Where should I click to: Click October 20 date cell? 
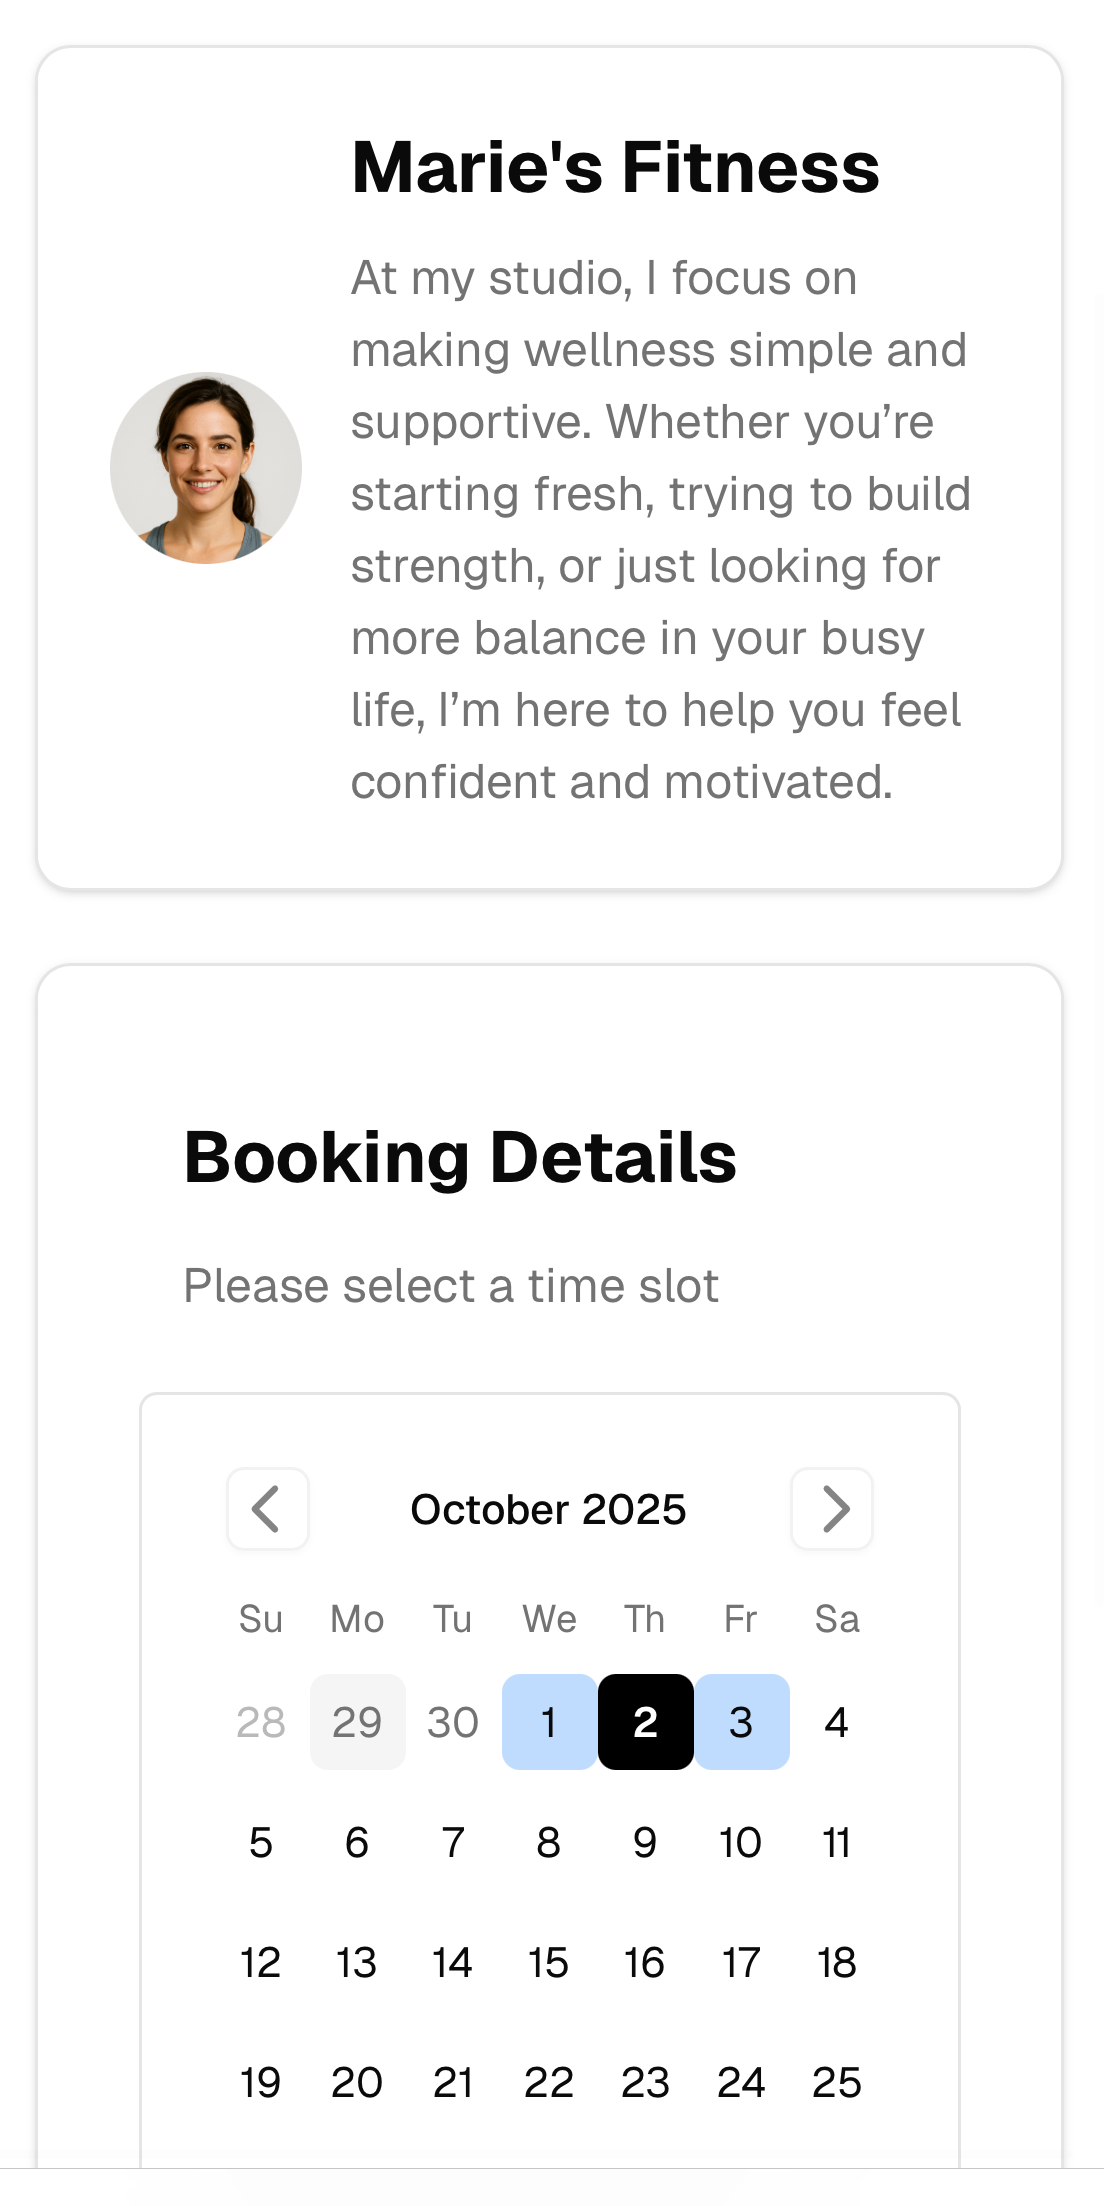point(357,2082)
